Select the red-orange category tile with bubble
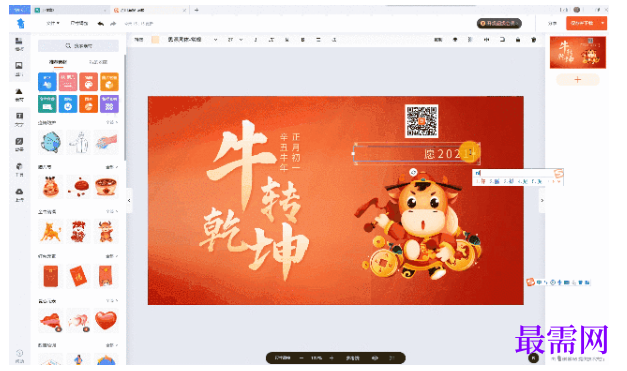The height and width of the screenshot is (371, 627). tap(88, 82)
